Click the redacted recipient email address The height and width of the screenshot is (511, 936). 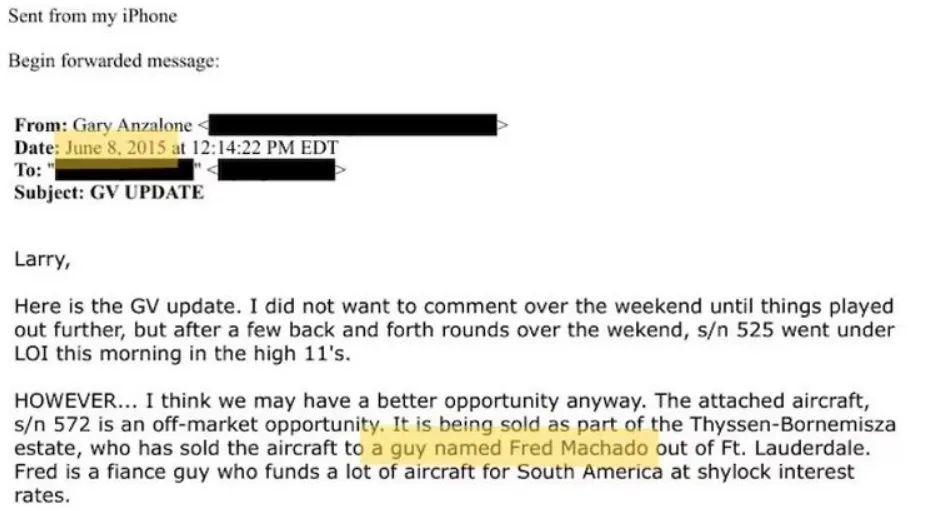point(277,170)
